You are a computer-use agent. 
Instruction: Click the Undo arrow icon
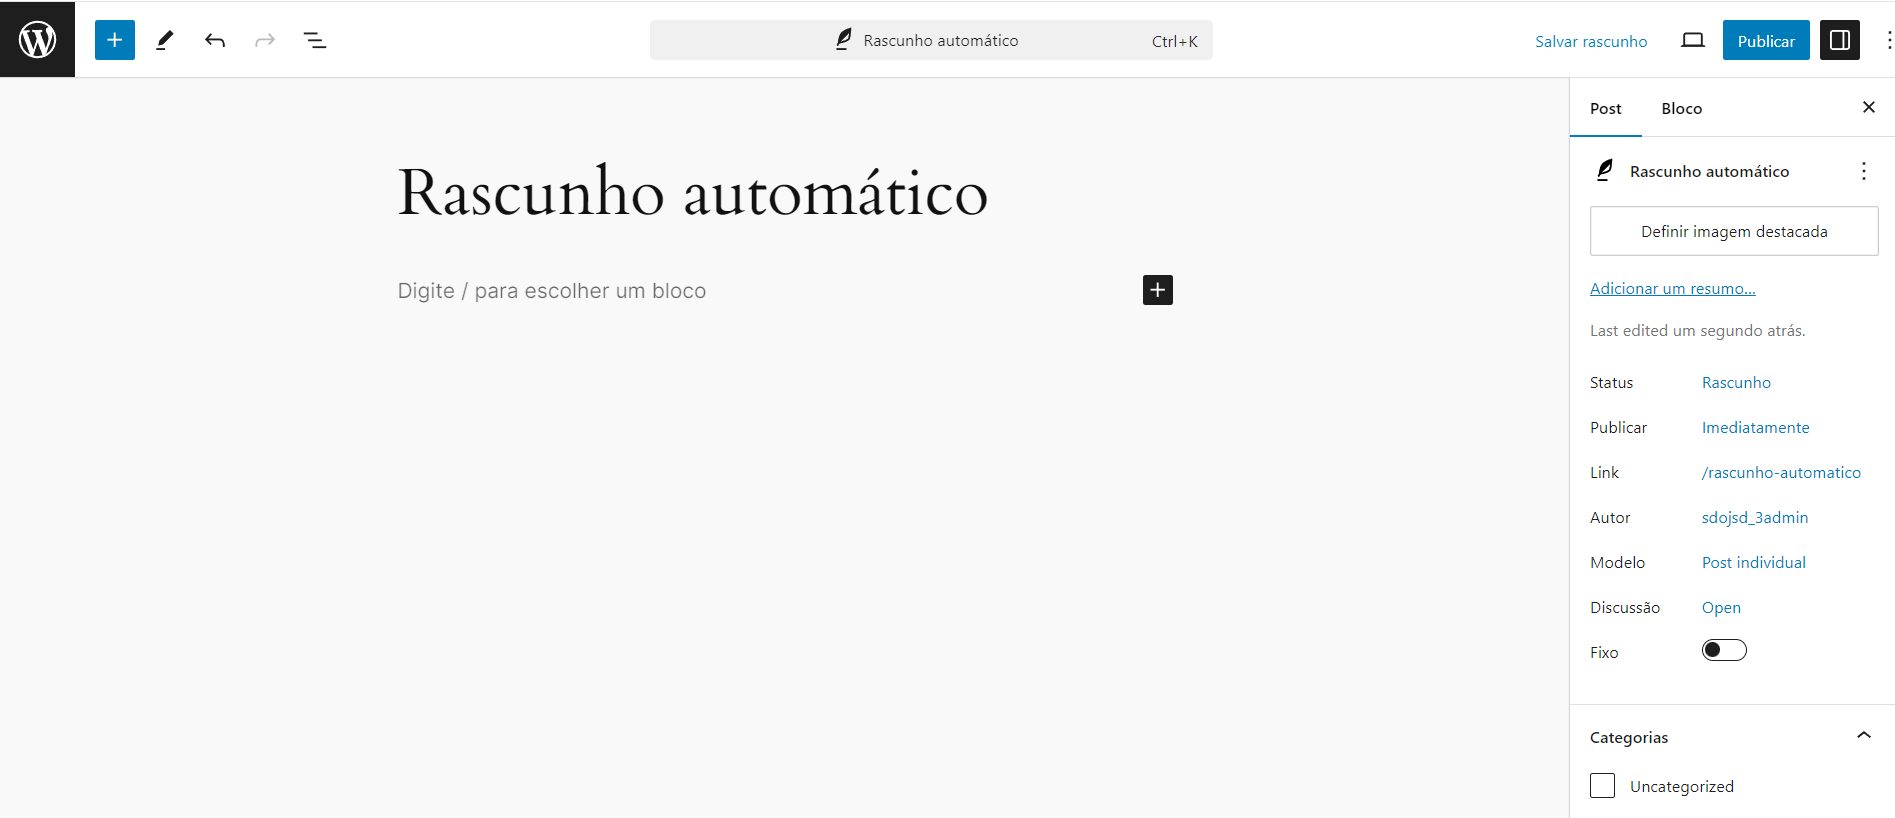click(215, 40)
